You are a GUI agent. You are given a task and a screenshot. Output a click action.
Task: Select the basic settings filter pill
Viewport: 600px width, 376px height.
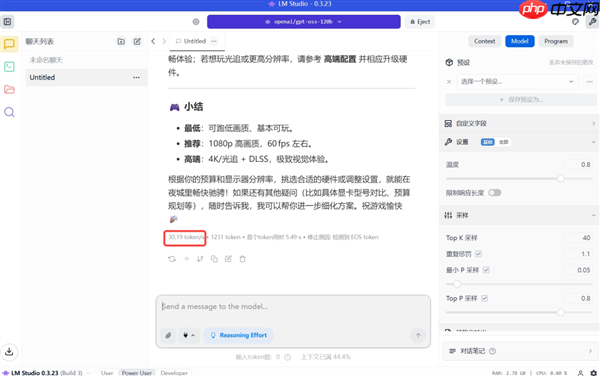[488, 142]
